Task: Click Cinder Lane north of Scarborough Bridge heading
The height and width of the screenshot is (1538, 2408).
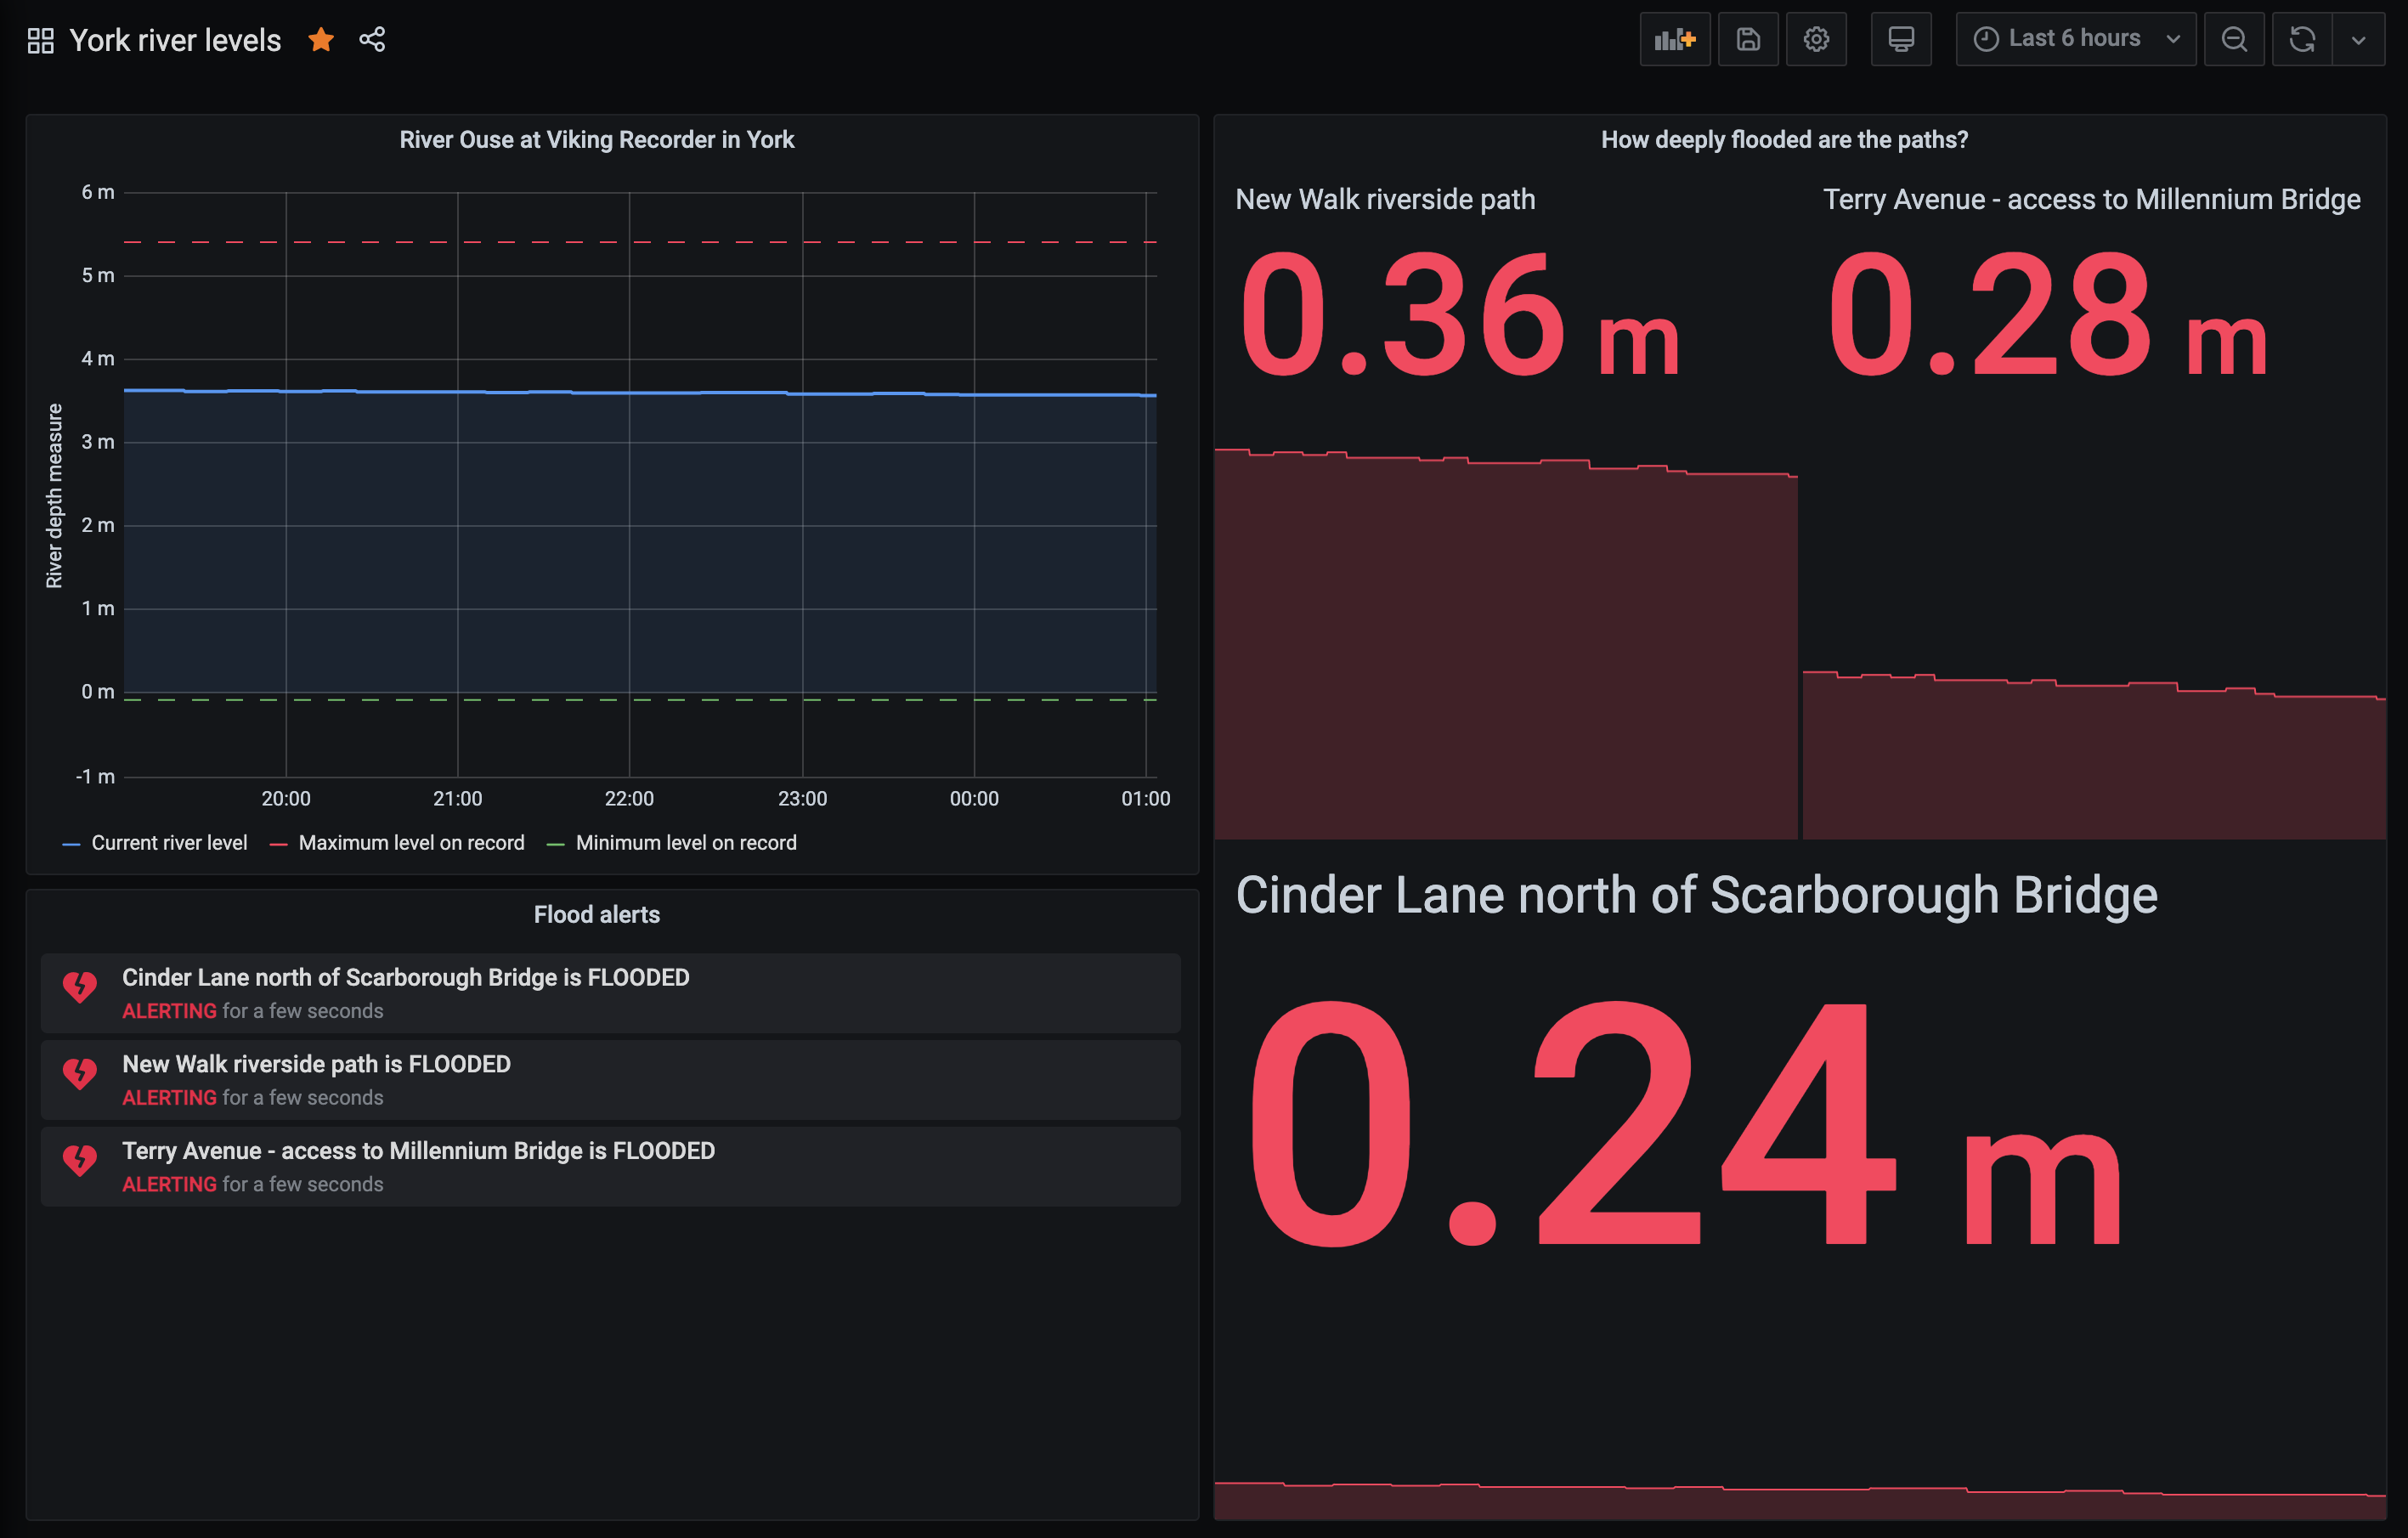Action: tap(1697, 895)
